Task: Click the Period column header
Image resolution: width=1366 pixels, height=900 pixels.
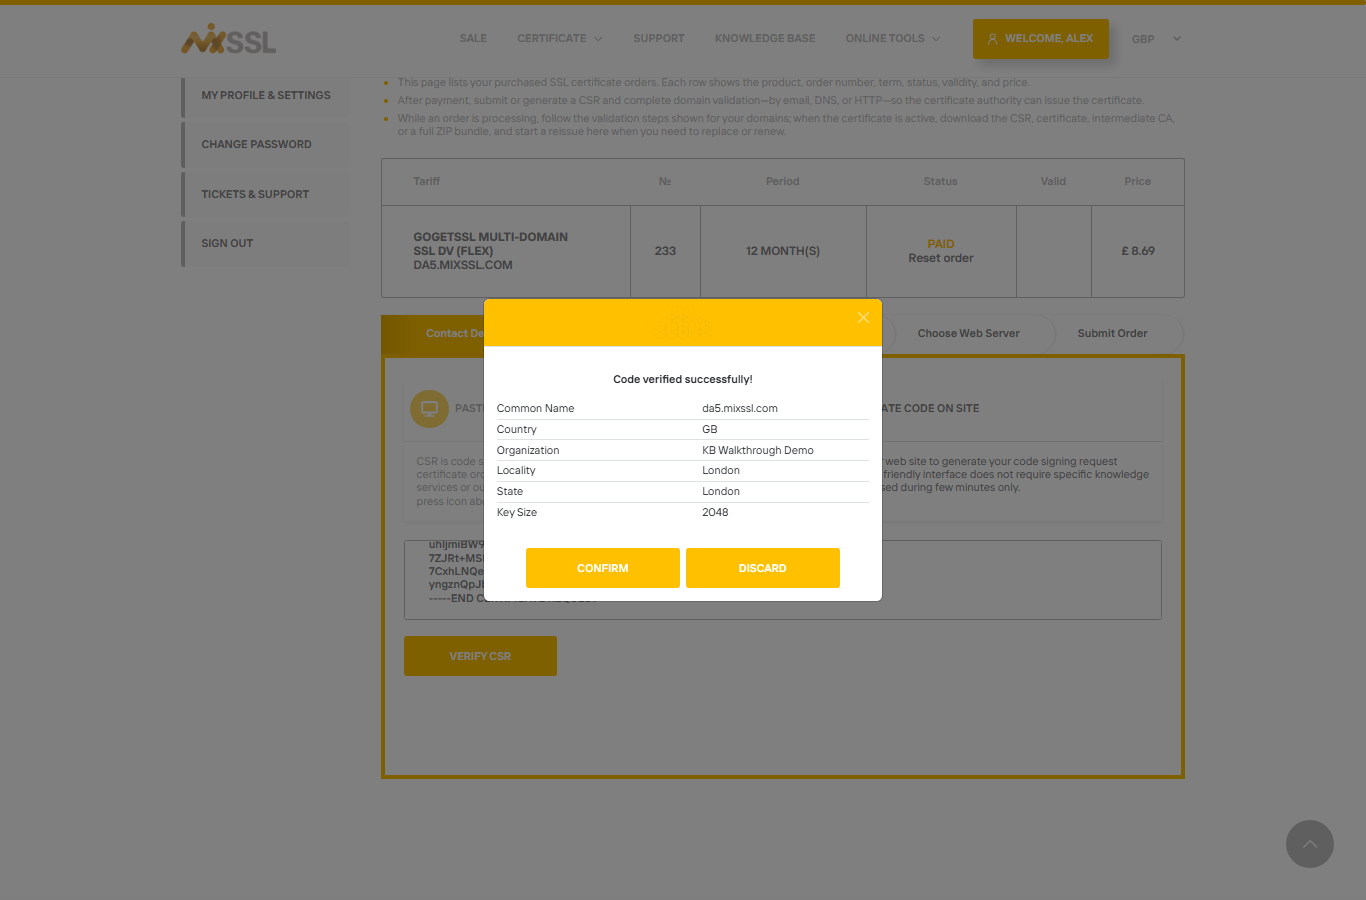Action: [x=783, y=181]
